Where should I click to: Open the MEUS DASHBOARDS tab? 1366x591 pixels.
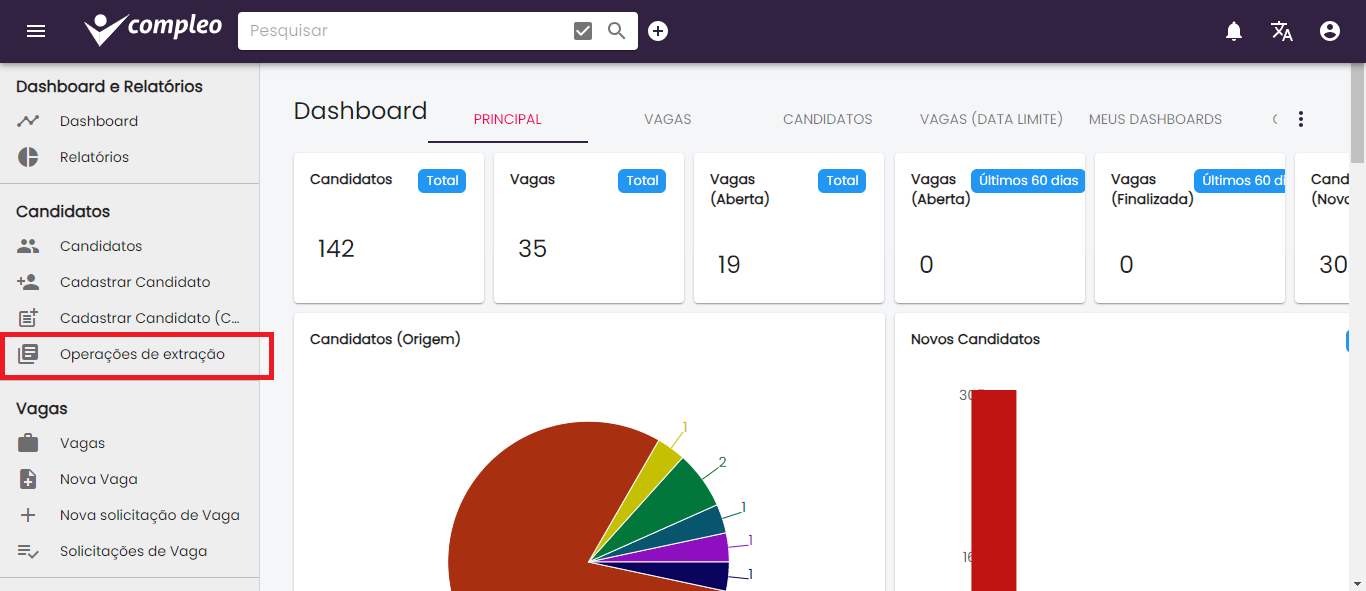pyautogui.click(x=1155, y=119)
